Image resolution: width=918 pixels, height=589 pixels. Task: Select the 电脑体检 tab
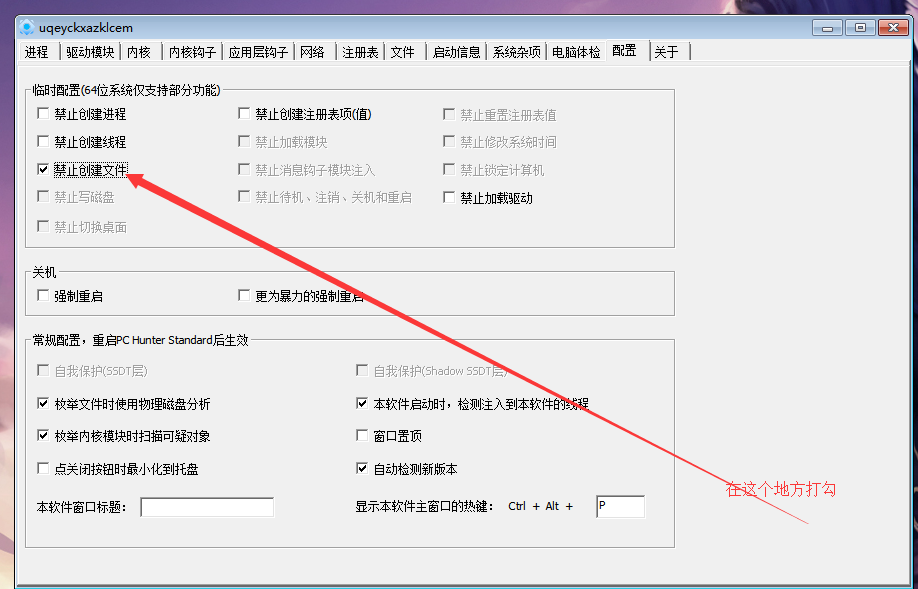pos(576,52)
